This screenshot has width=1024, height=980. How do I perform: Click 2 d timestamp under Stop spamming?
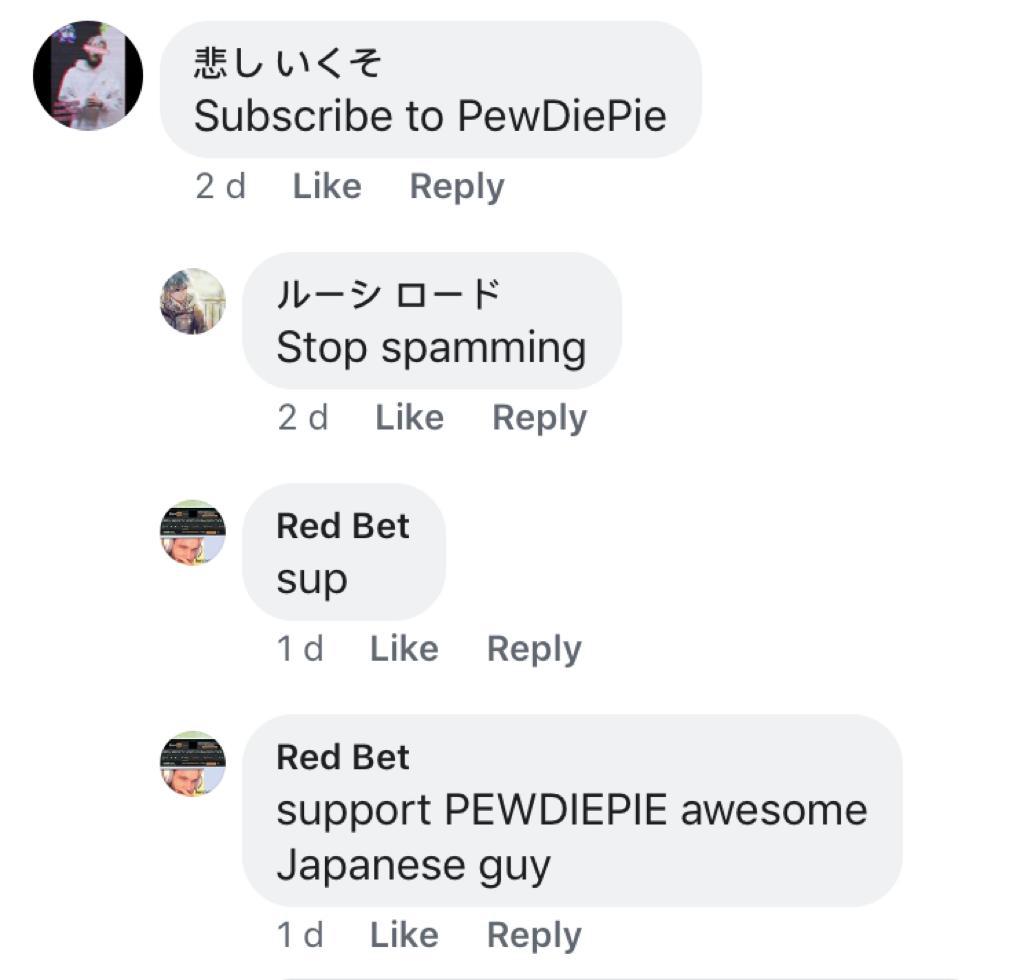click(303, 418)
